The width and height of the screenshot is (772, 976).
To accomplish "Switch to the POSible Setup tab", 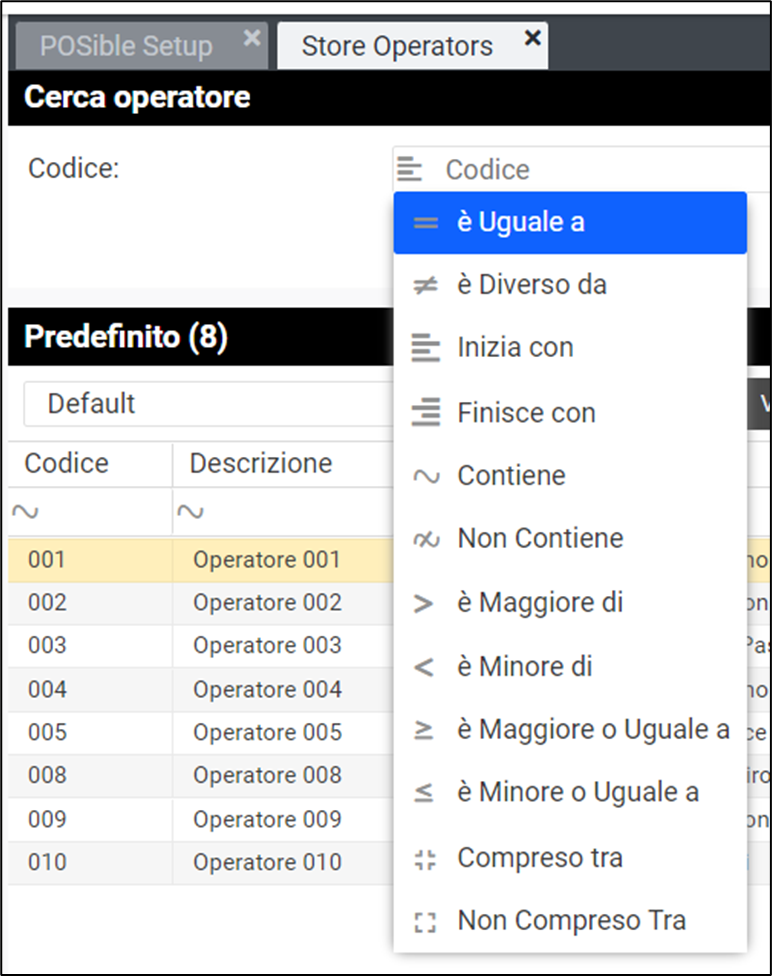I will coord(126,46).
